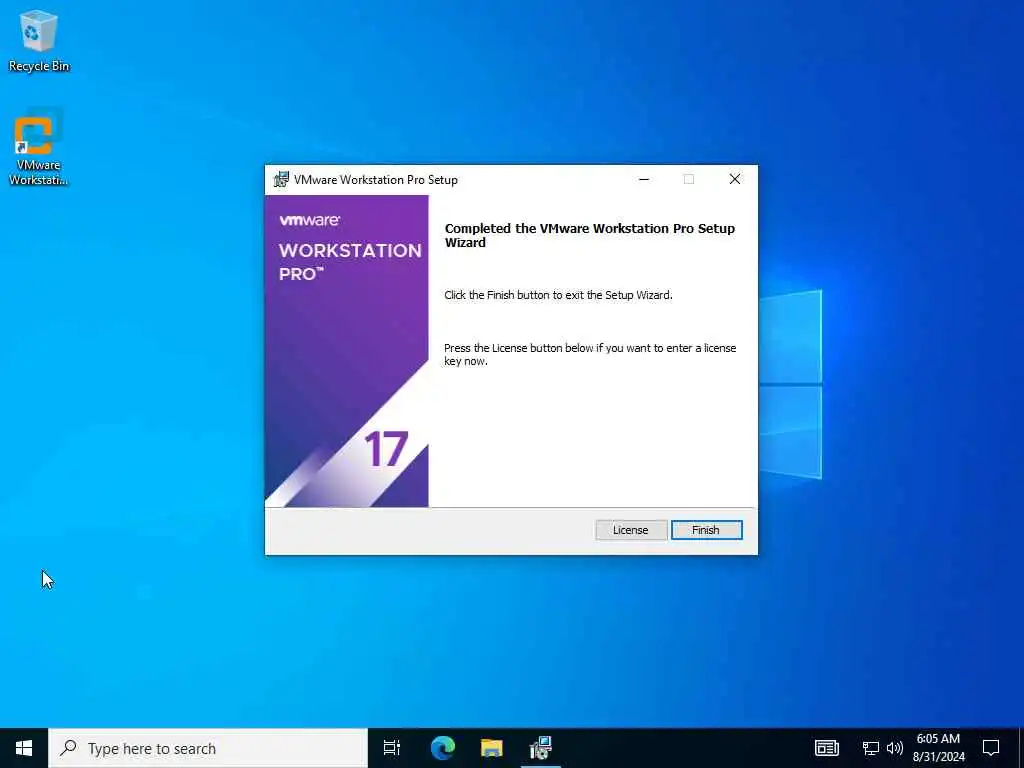Image resolution: width=1024 pixels, height=768 pixels.
Task: Click the 'VMware Workstation Pro Setup' window title
Action: tap(376, 180)
